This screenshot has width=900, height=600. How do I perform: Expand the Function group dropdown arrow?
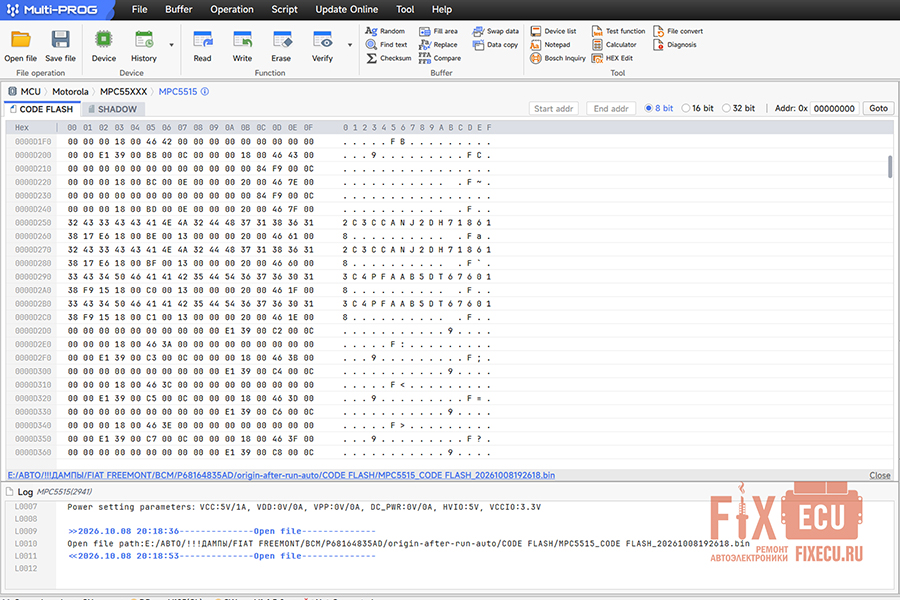pyautogui.click(x=350, y=45)
